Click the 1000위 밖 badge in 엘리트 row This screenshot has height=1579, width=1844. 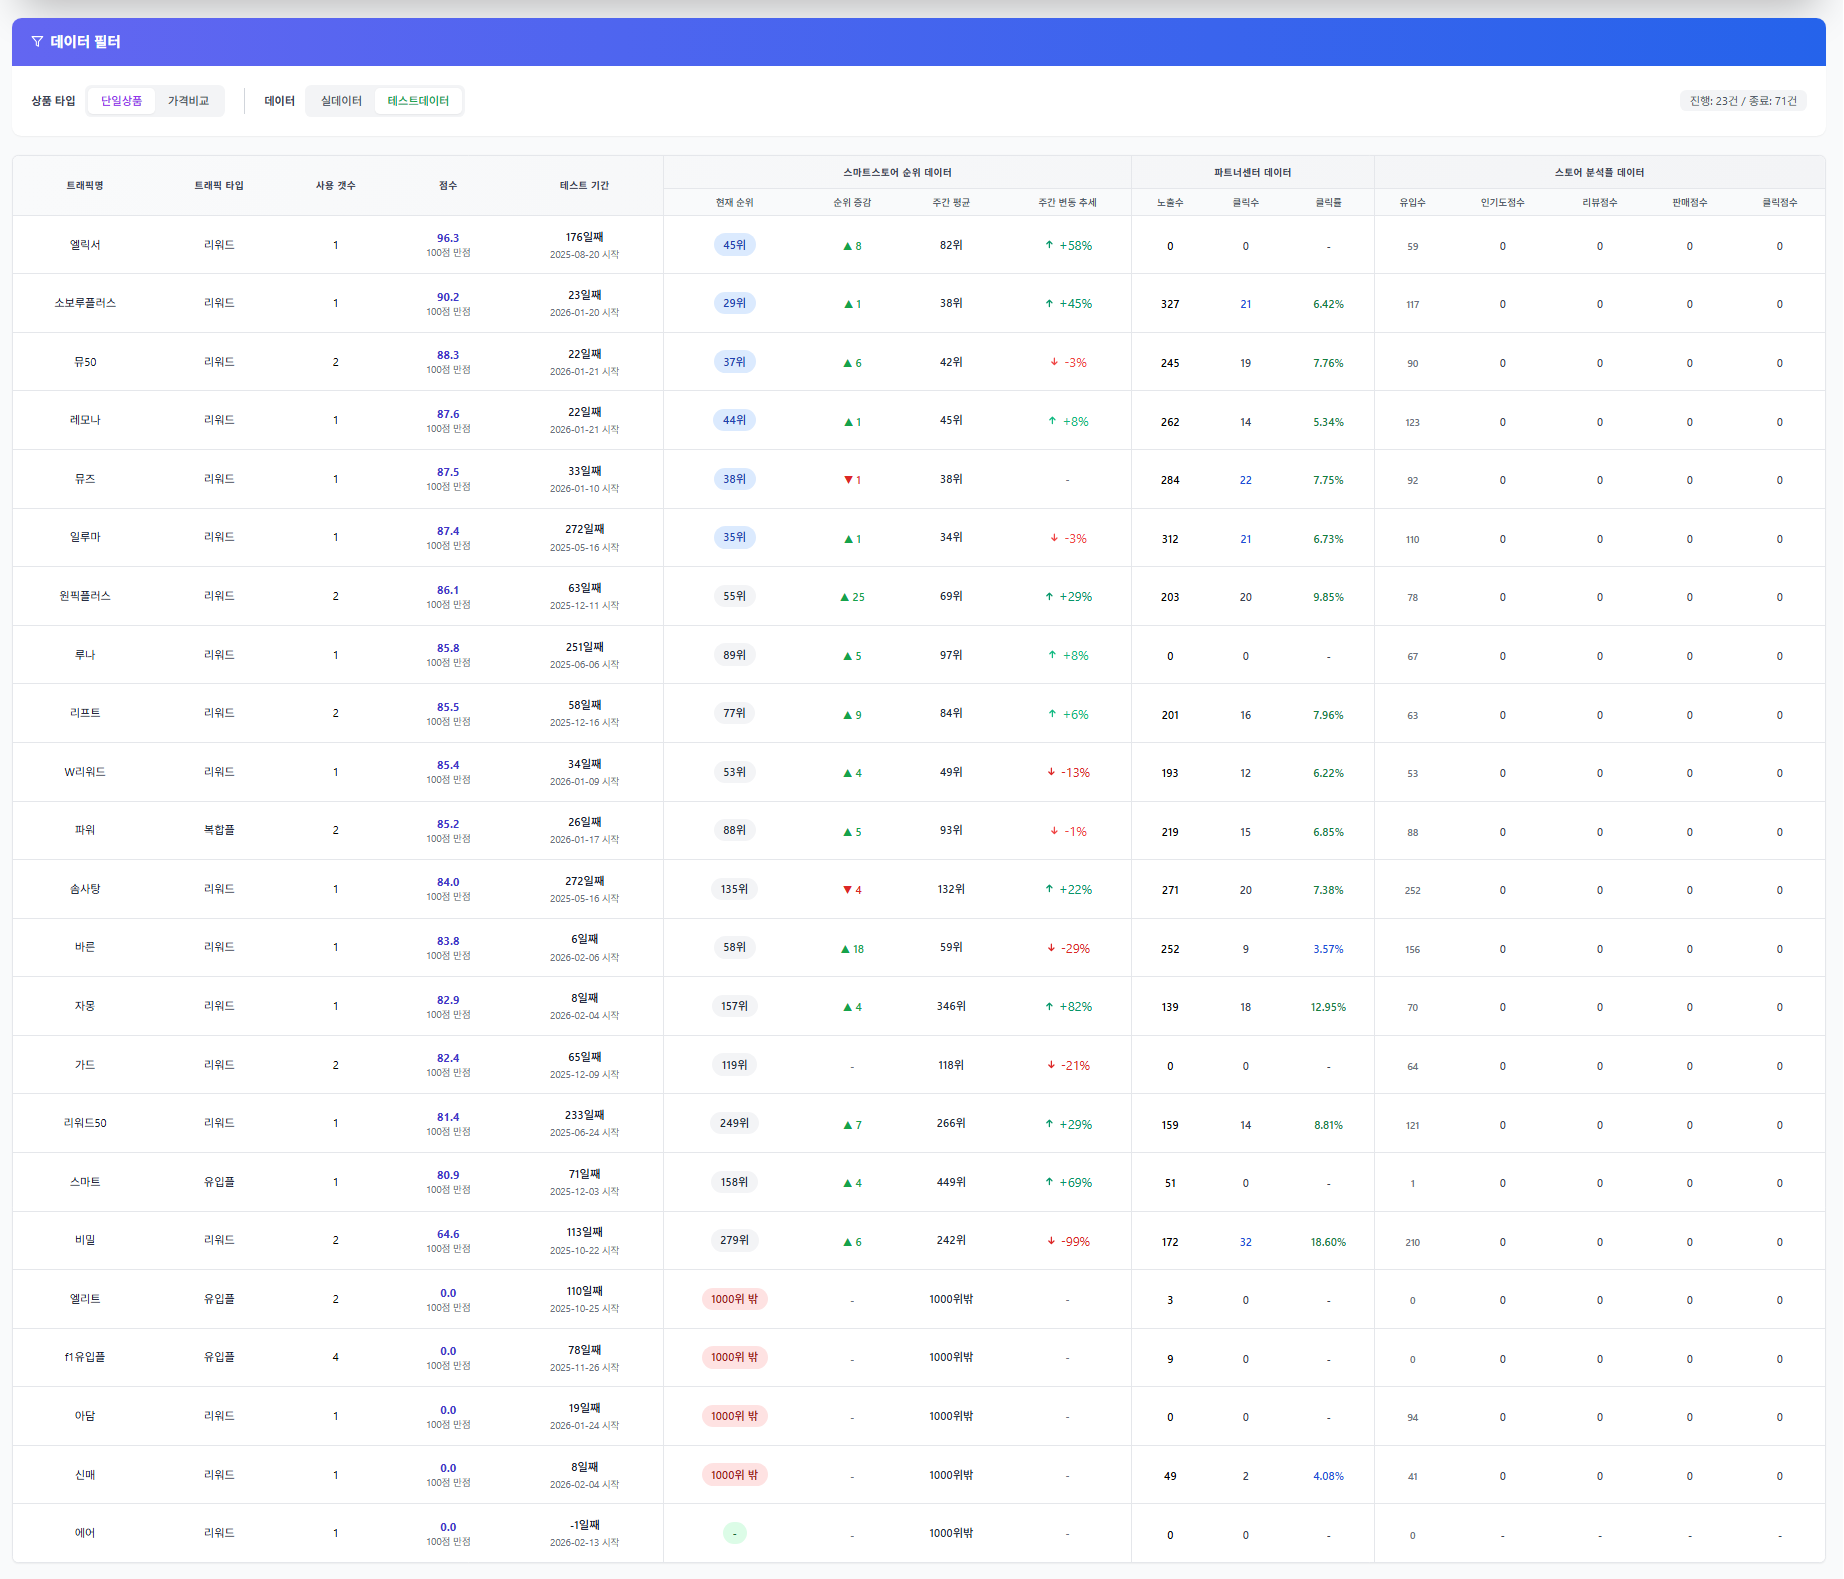pos(735,1299)
